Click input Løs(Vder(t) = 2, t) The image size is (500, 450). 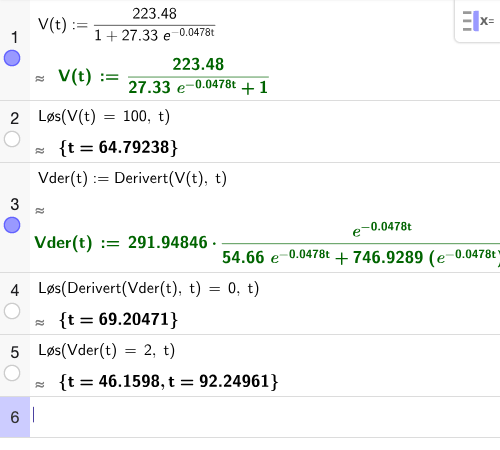pos(106,351)
